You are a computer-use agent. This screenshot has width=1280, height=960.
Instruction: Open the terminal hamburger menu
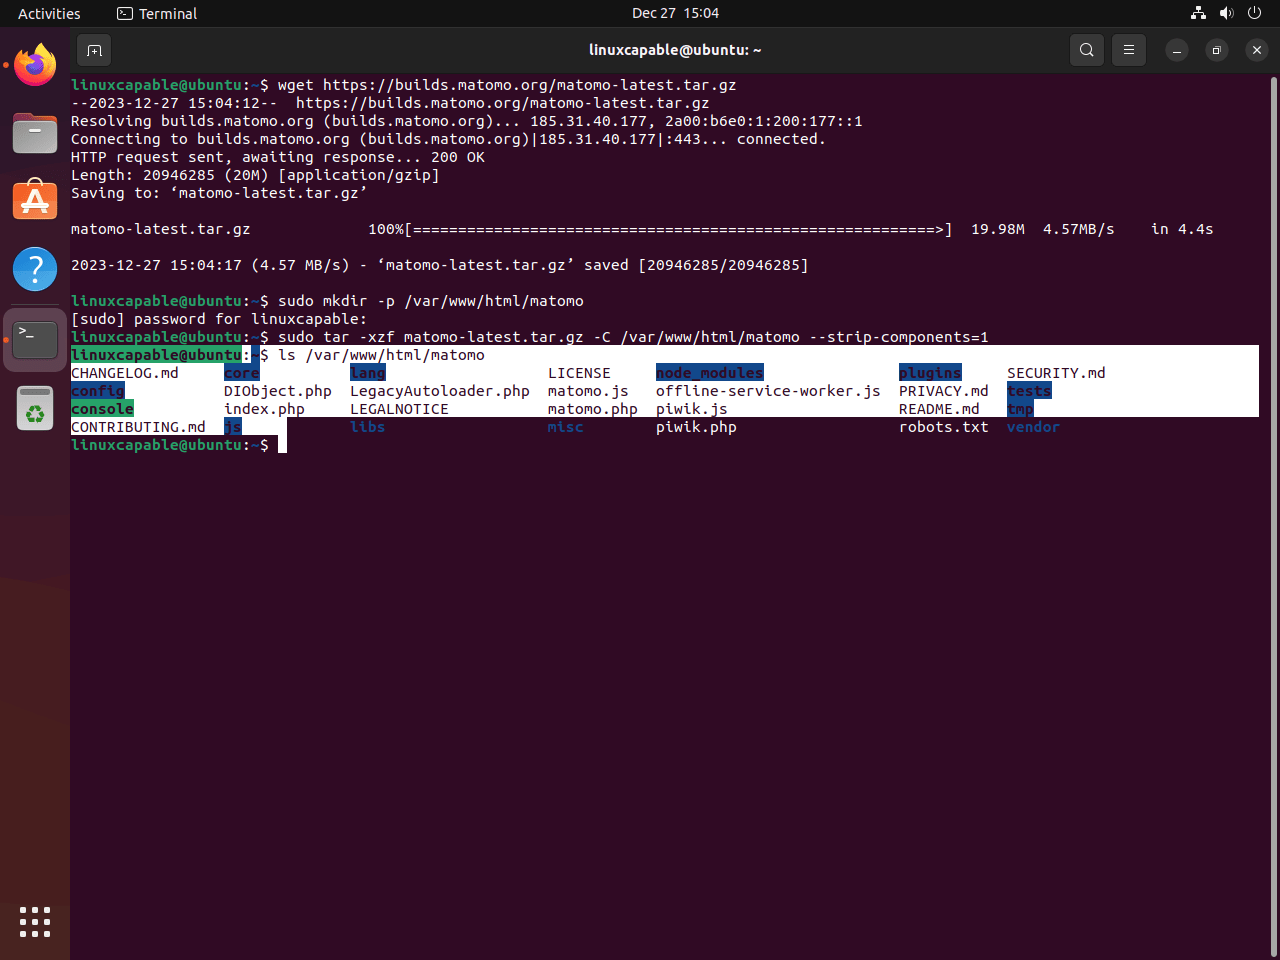point(1129,50)
